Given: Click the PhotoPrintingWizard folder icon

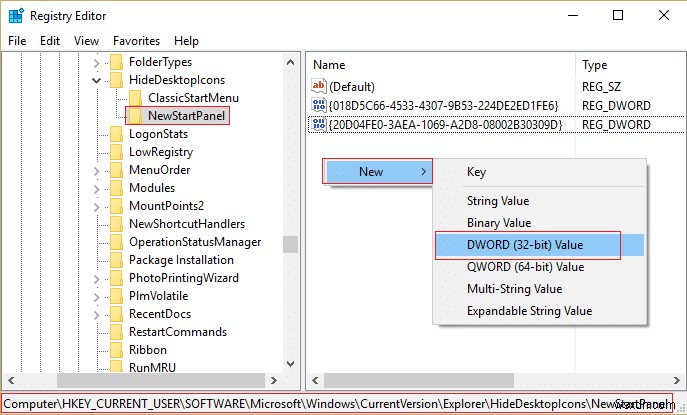Looking at the screenshot, I should (x=117, y=278).
